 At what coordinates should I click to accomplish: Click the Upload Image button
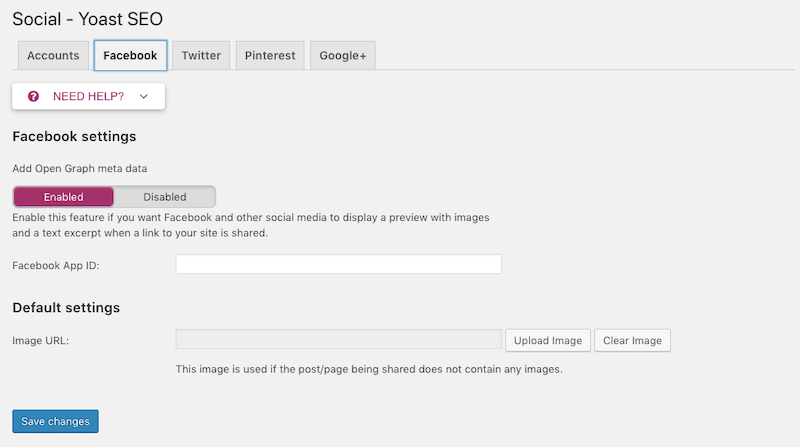pyautogui.click(x=548, y=340)
